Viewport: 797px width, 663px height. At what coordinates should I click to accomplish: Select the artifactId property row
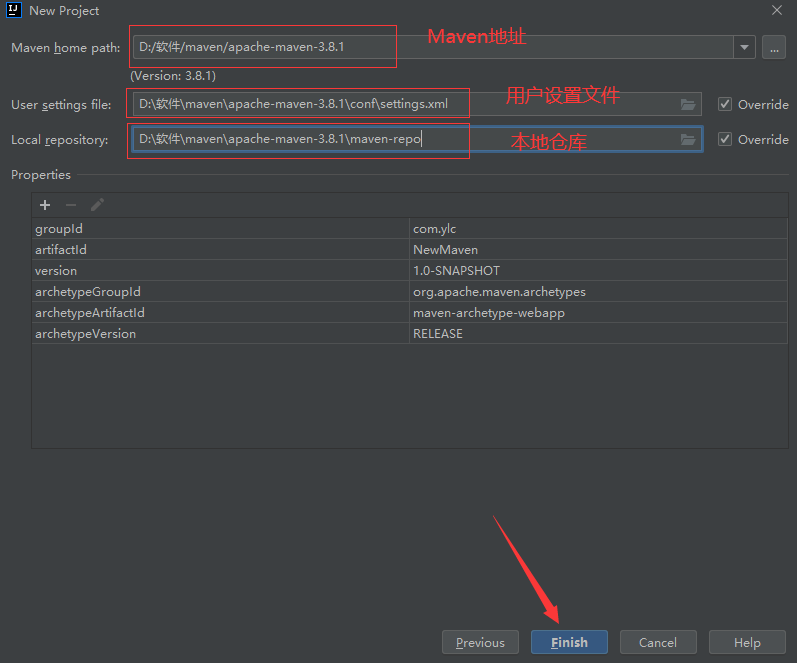click(220, 250)
